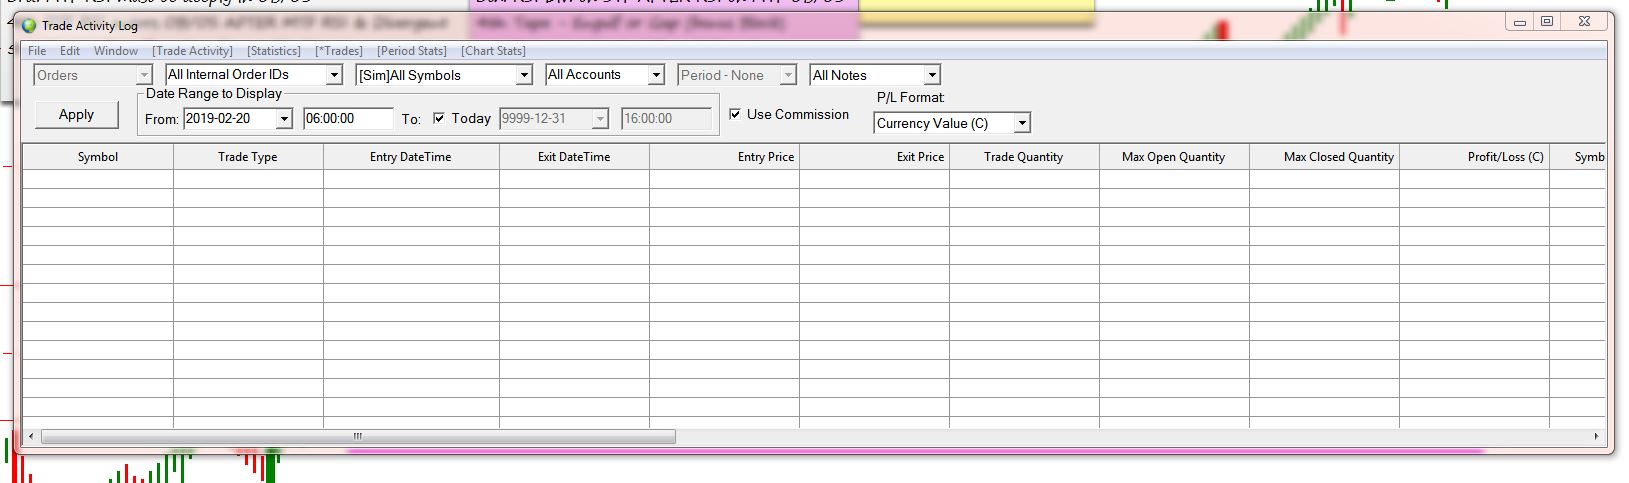This screenshot has height=483, width=1629.
Task: Click the Max Open Quantity column header
Action: 1174,157
